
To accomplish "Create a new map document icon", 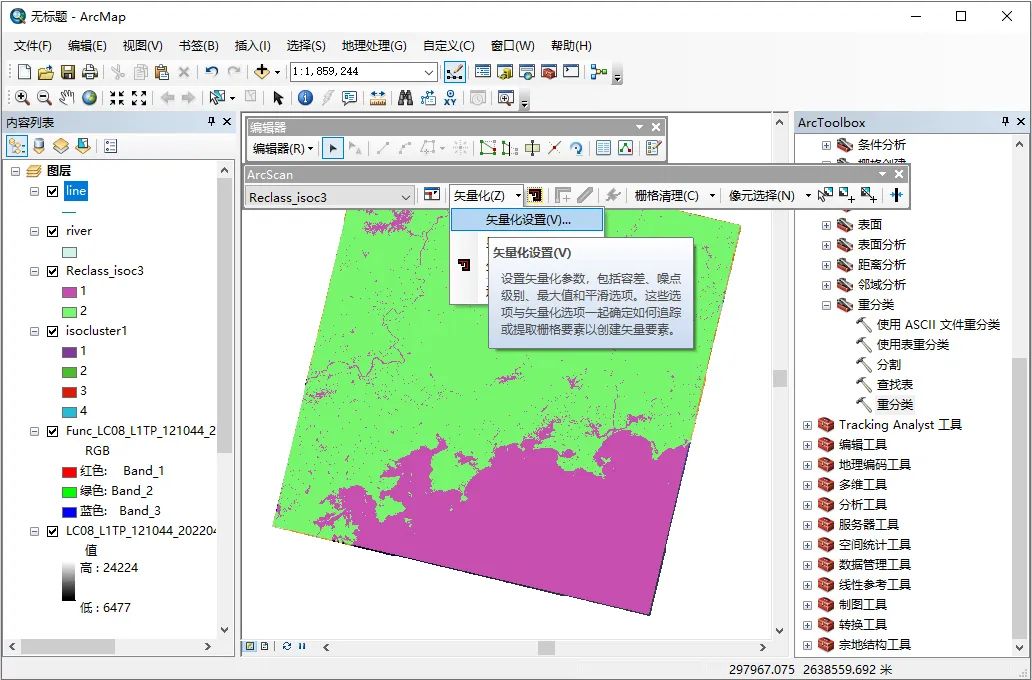I will click(24, 72).
